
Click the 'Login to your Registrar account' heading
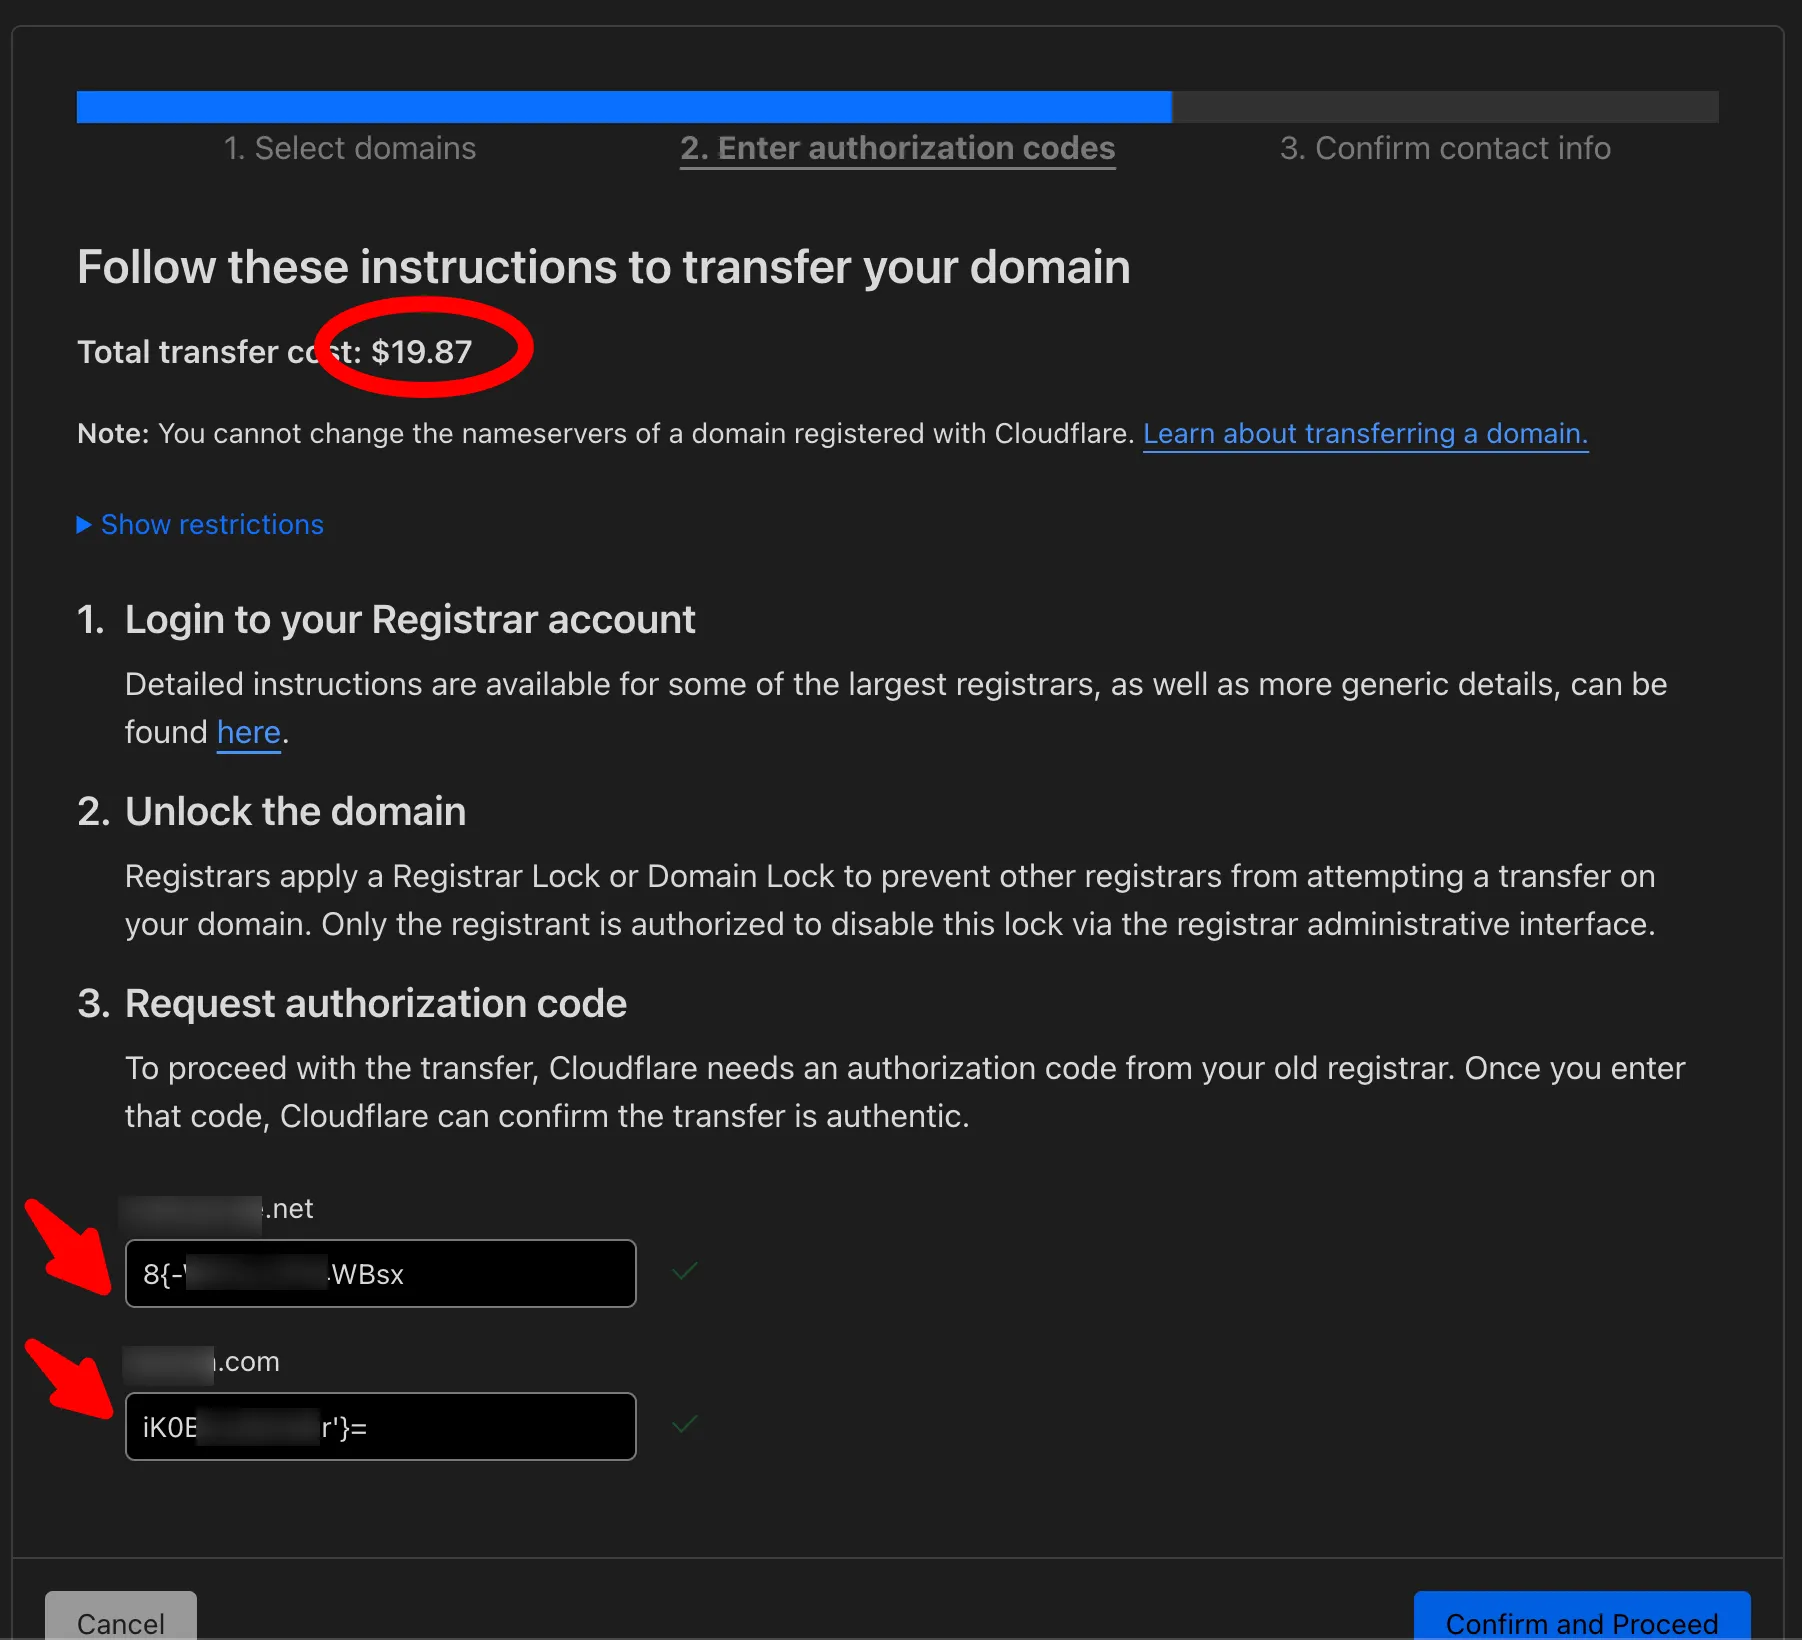pos(409,620)
